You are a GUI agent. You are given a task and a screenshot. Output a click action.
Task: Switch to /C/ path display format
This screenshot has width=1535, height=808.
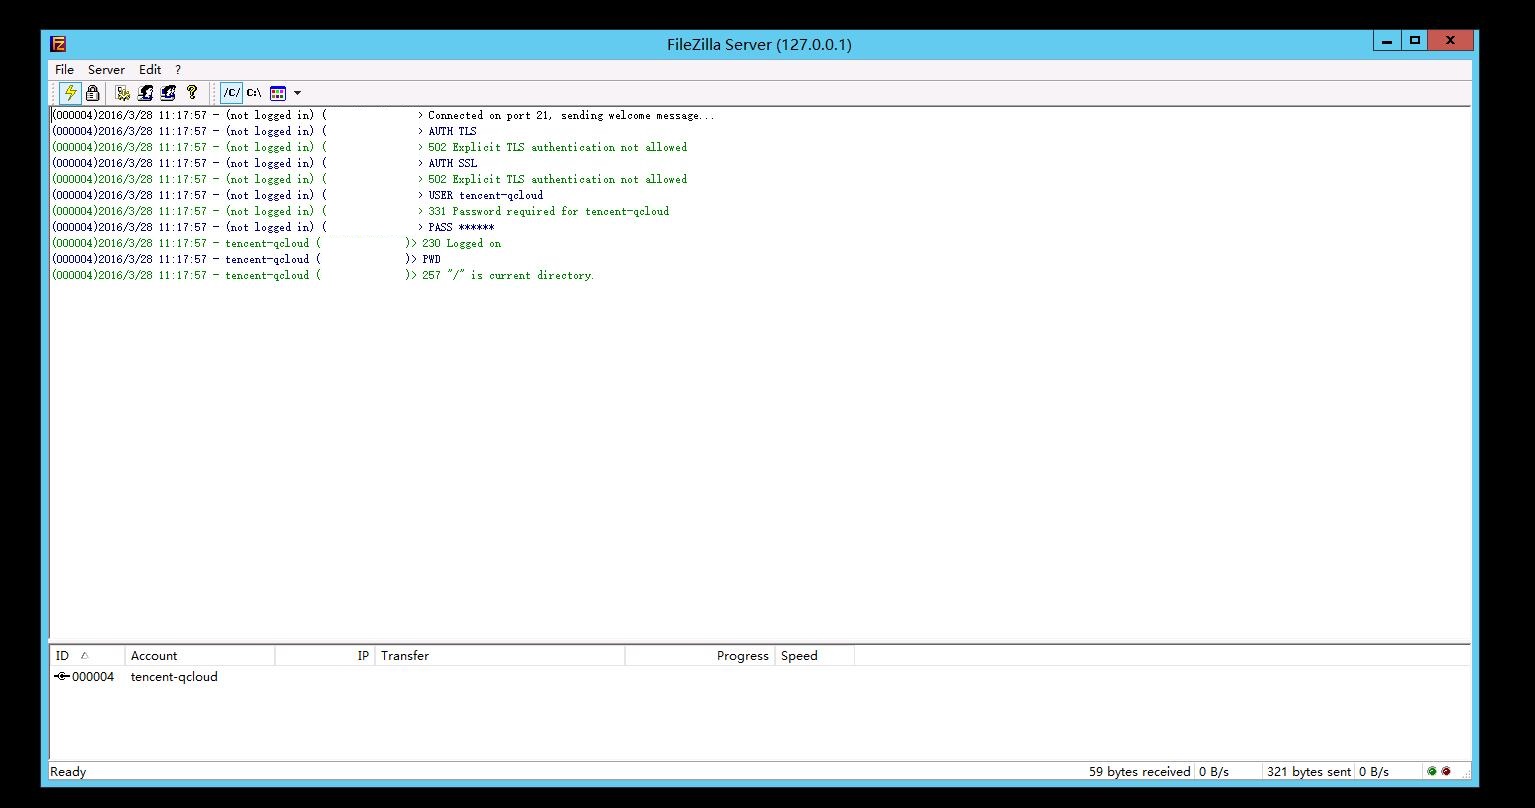click(231, 93)
